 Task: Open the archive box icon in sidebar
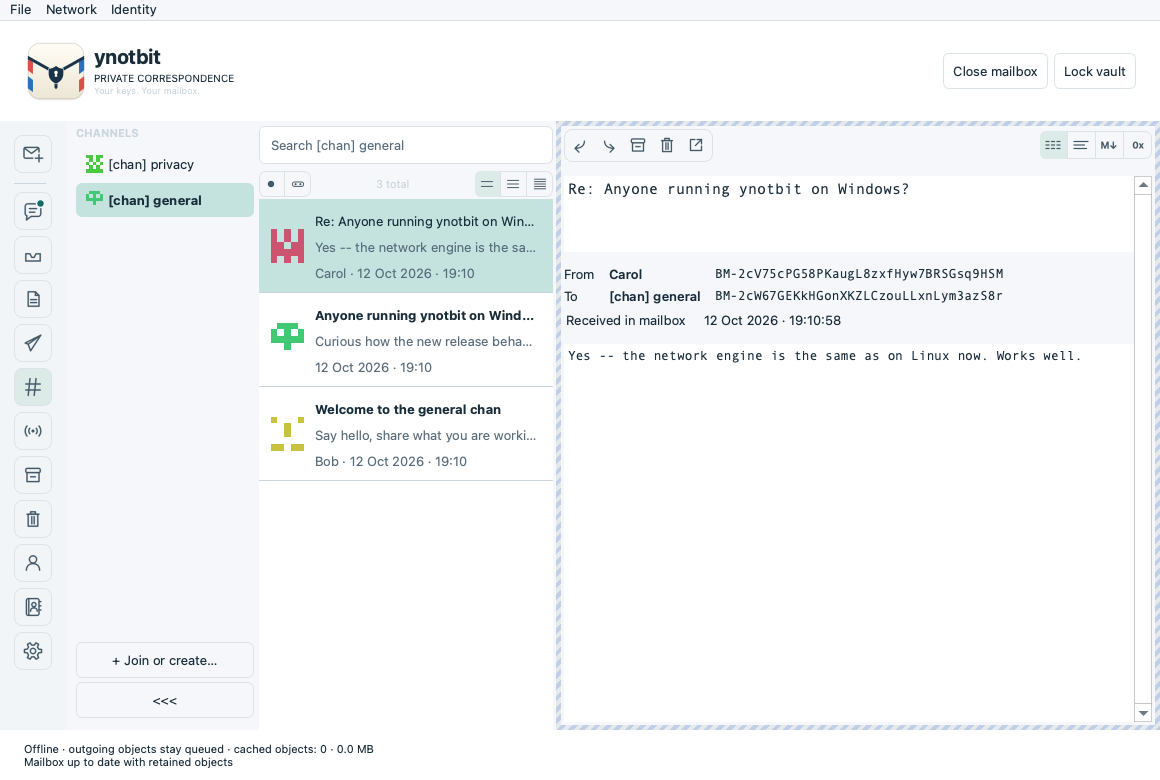33,475
